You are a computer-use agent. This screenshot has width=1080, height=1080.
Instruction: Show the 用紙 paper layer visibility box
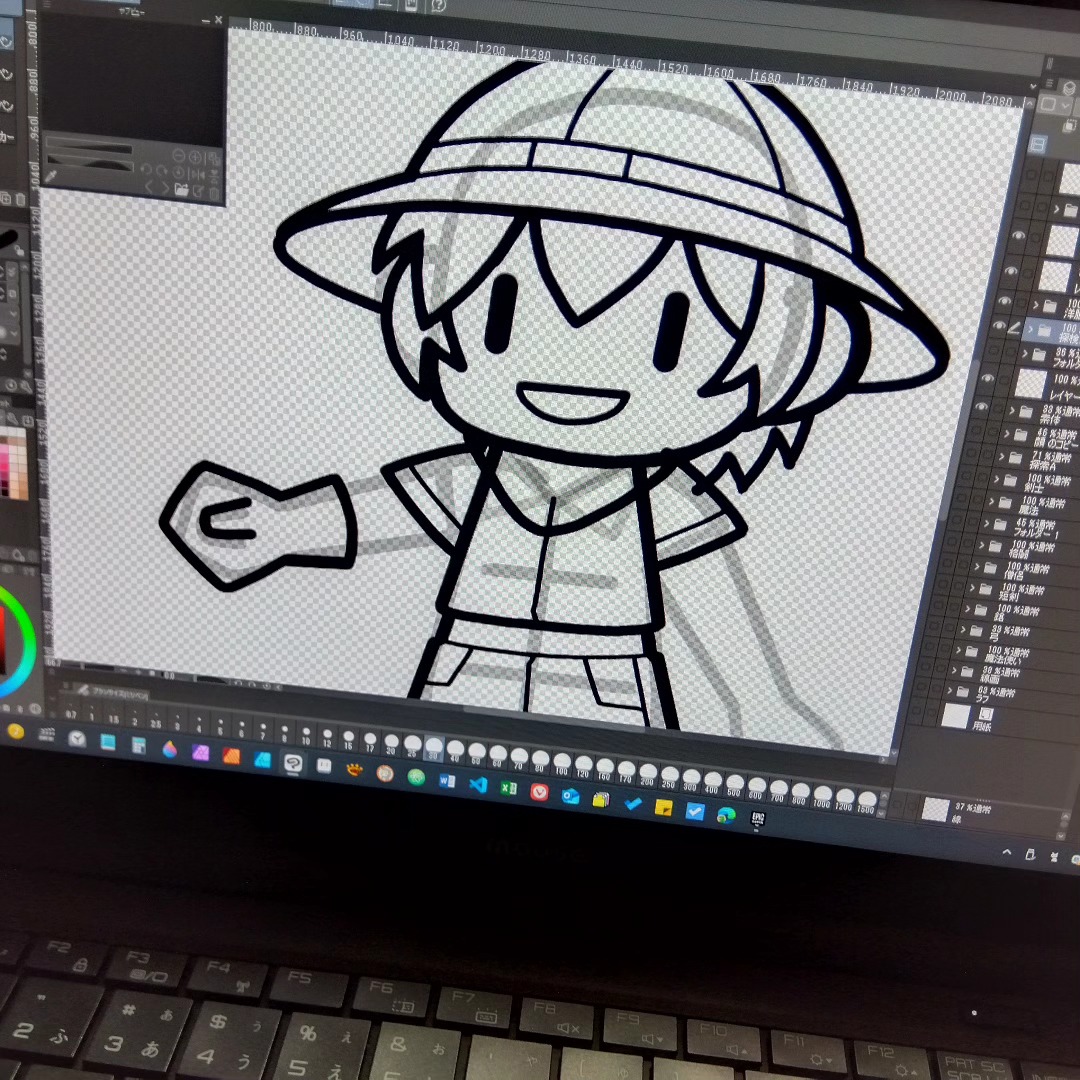pyautogui.click(x=915, y=712)
